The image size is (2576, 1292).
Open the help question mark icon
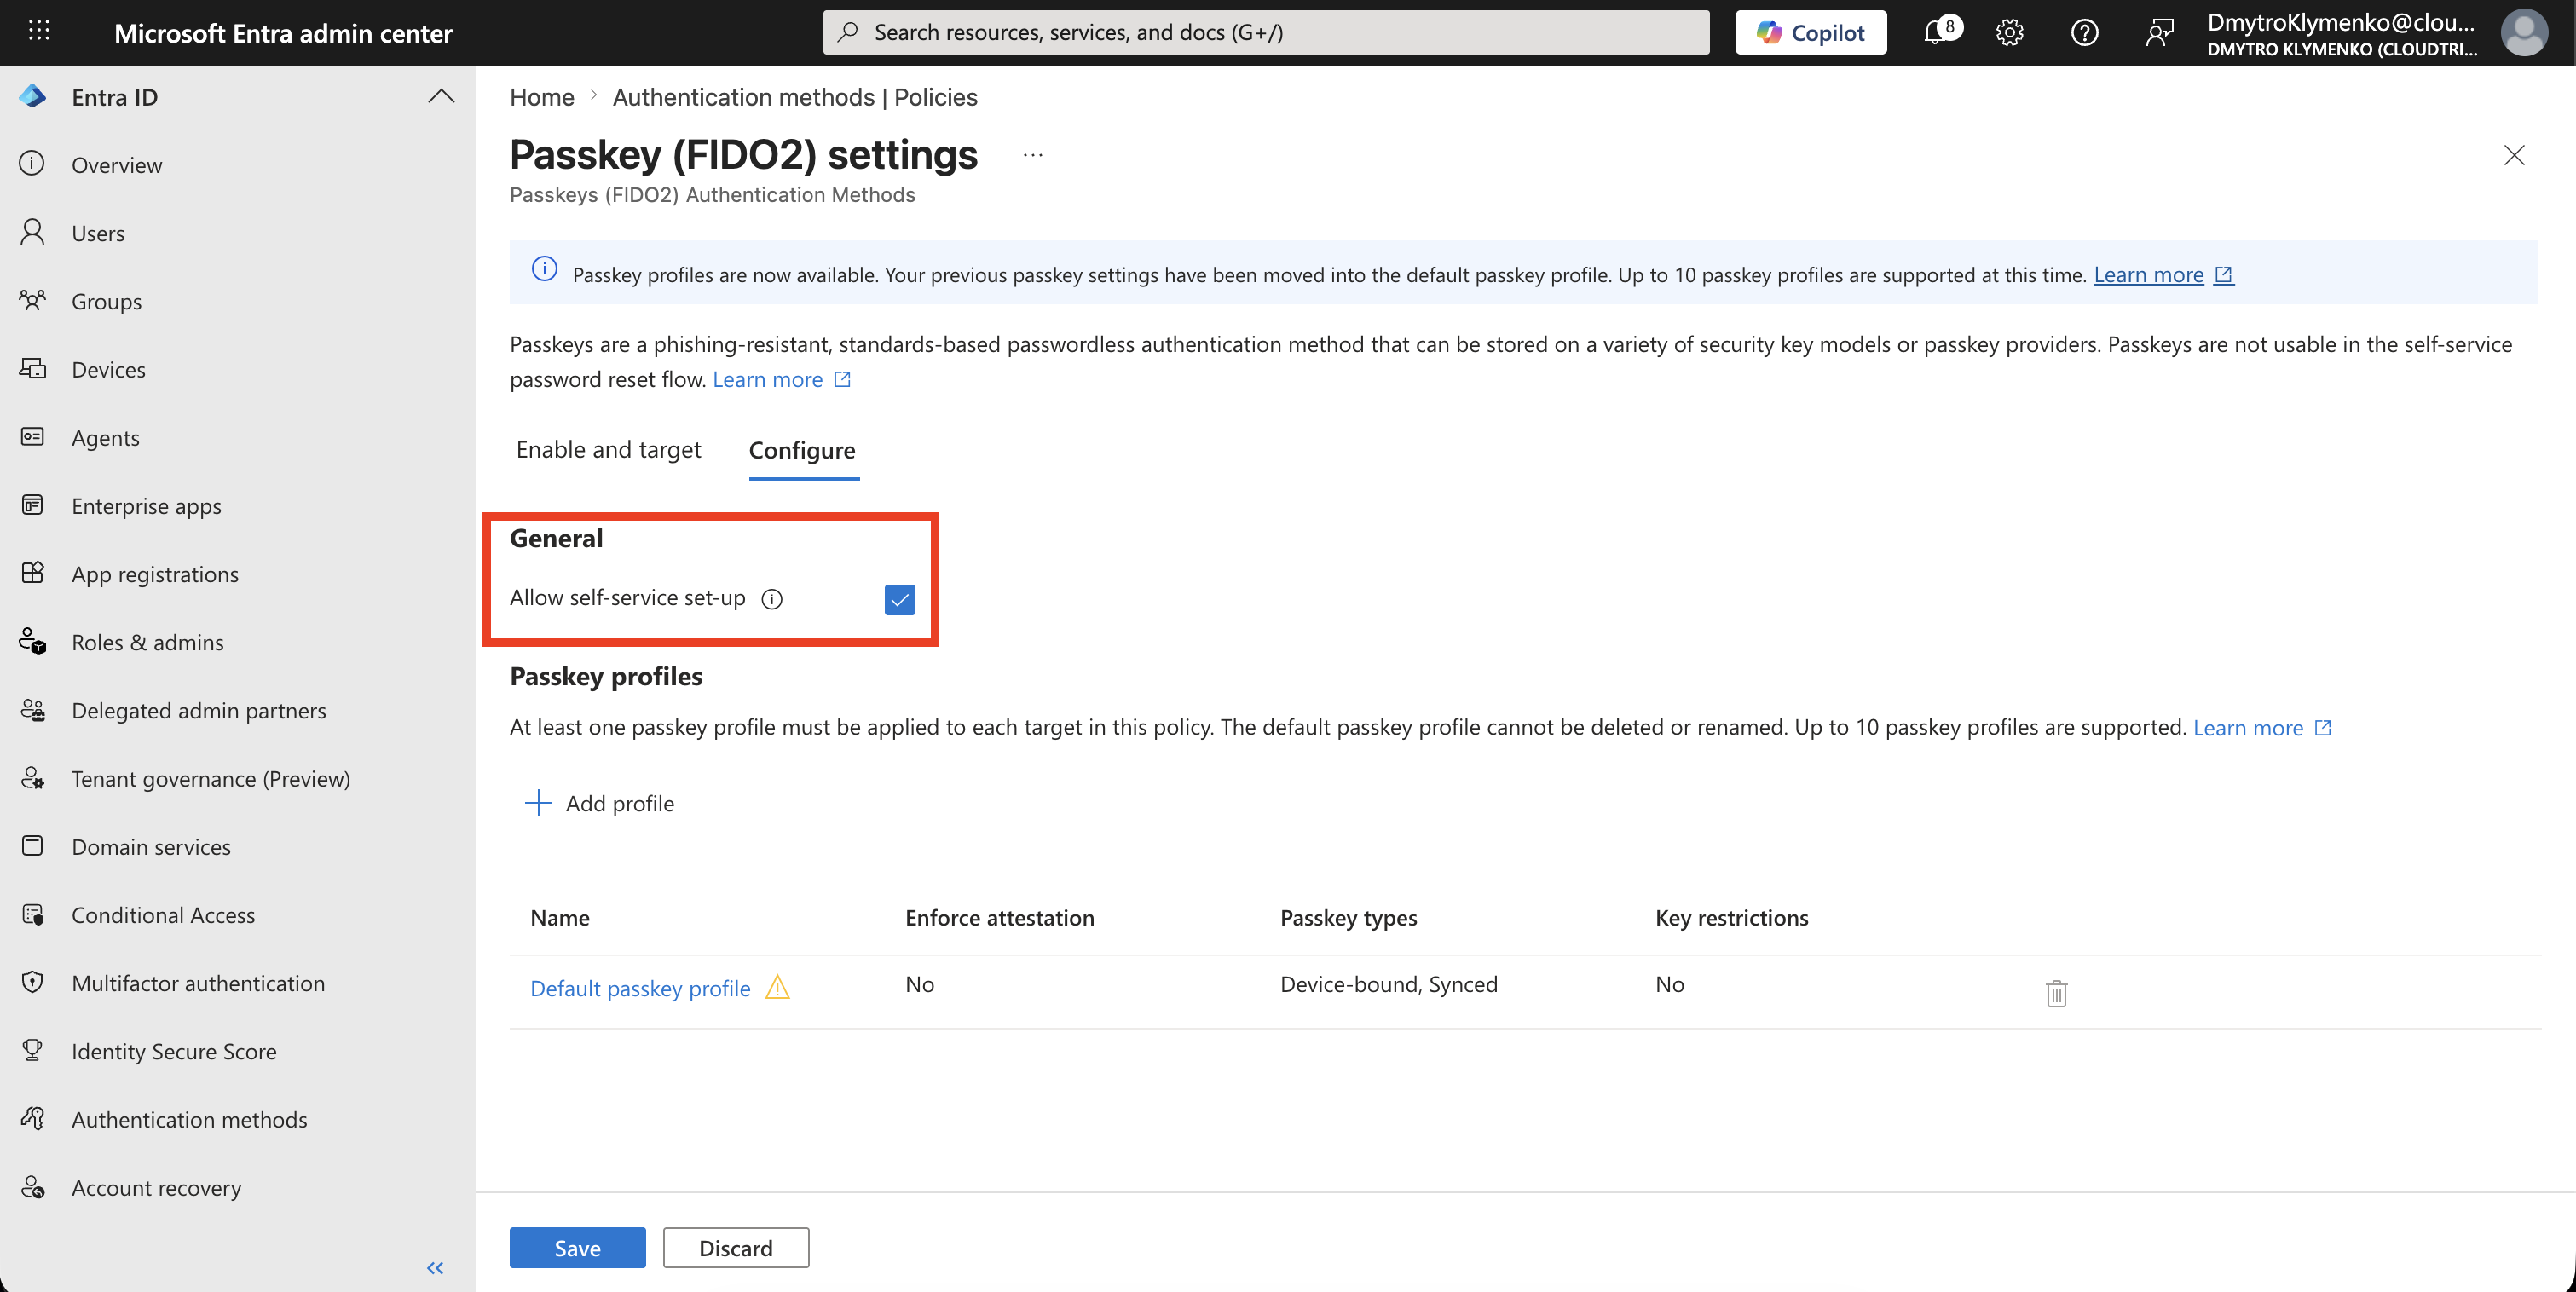(x=2084, y=33)
